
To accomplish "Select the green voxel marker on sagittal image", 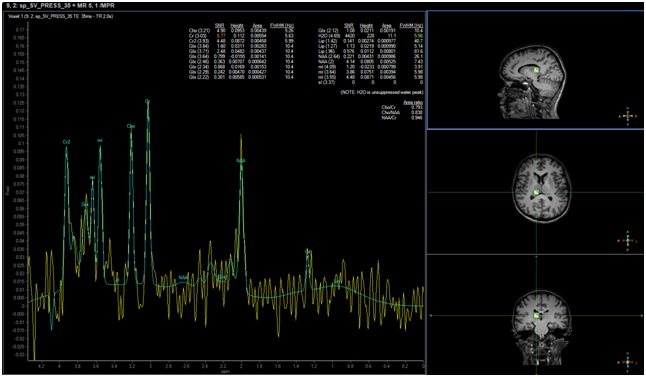I will (536, 70).
